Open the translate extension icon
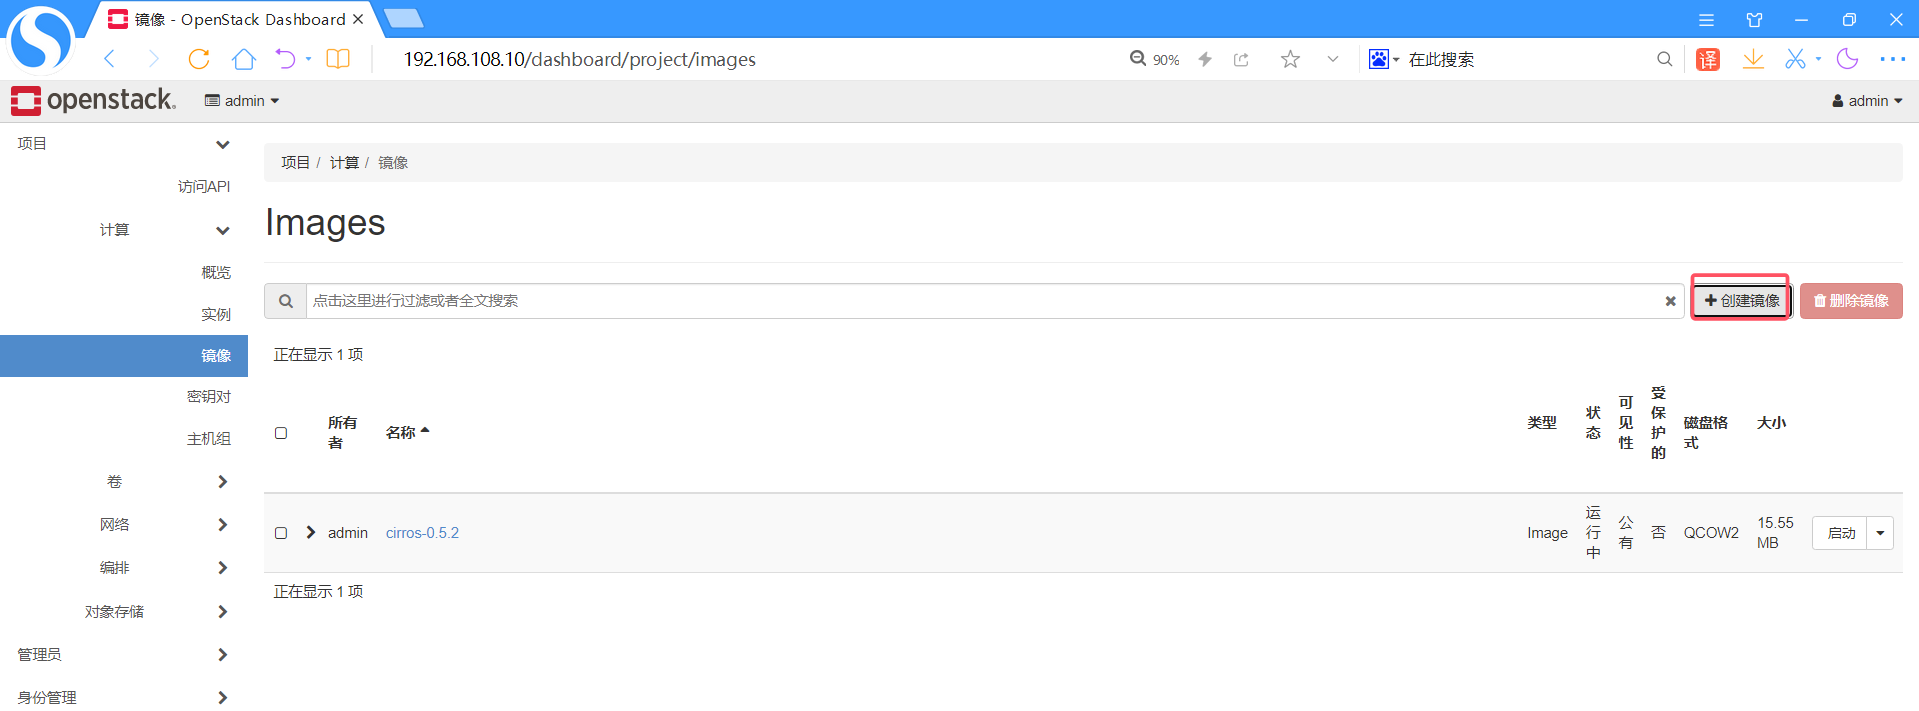The image size is (1919, 711). point(1708,59)
